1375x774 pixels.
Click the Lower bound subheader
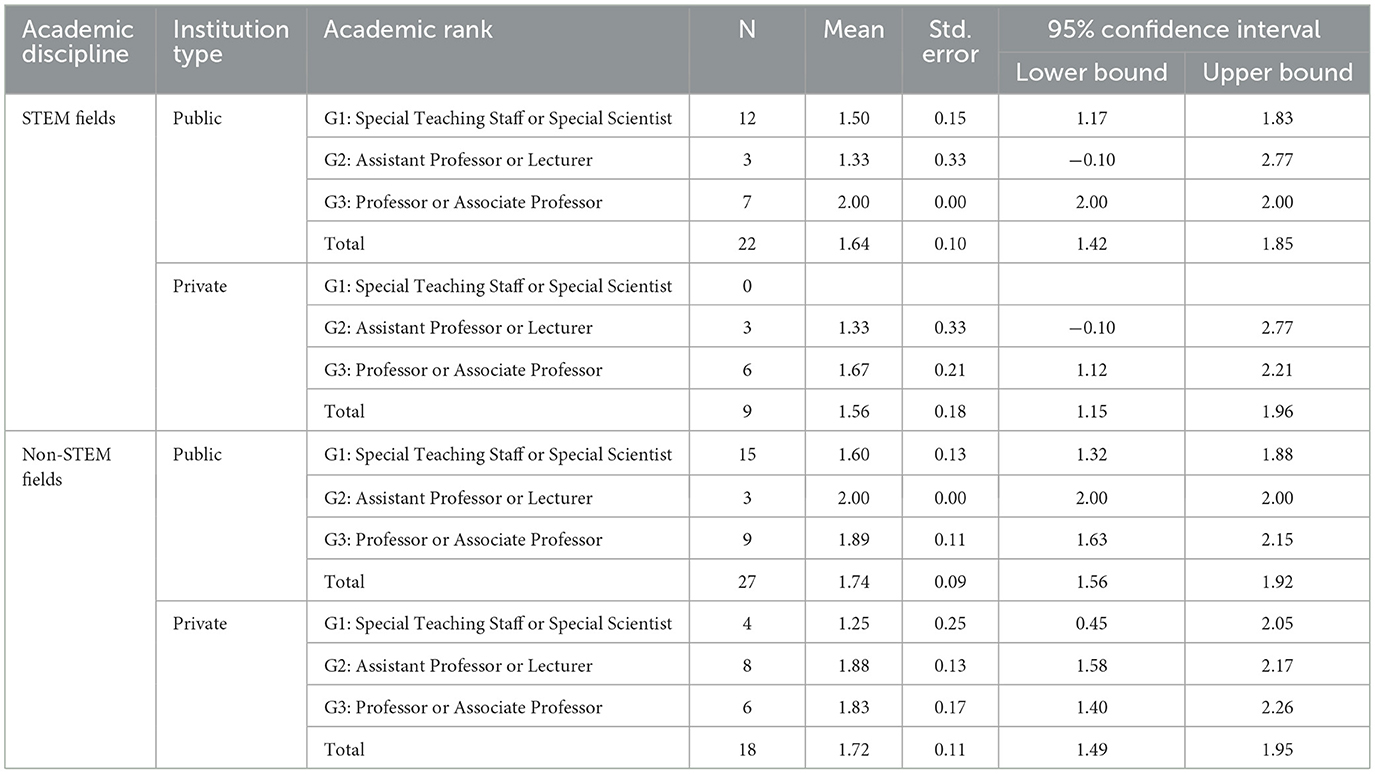click(x=1091, y=73)
